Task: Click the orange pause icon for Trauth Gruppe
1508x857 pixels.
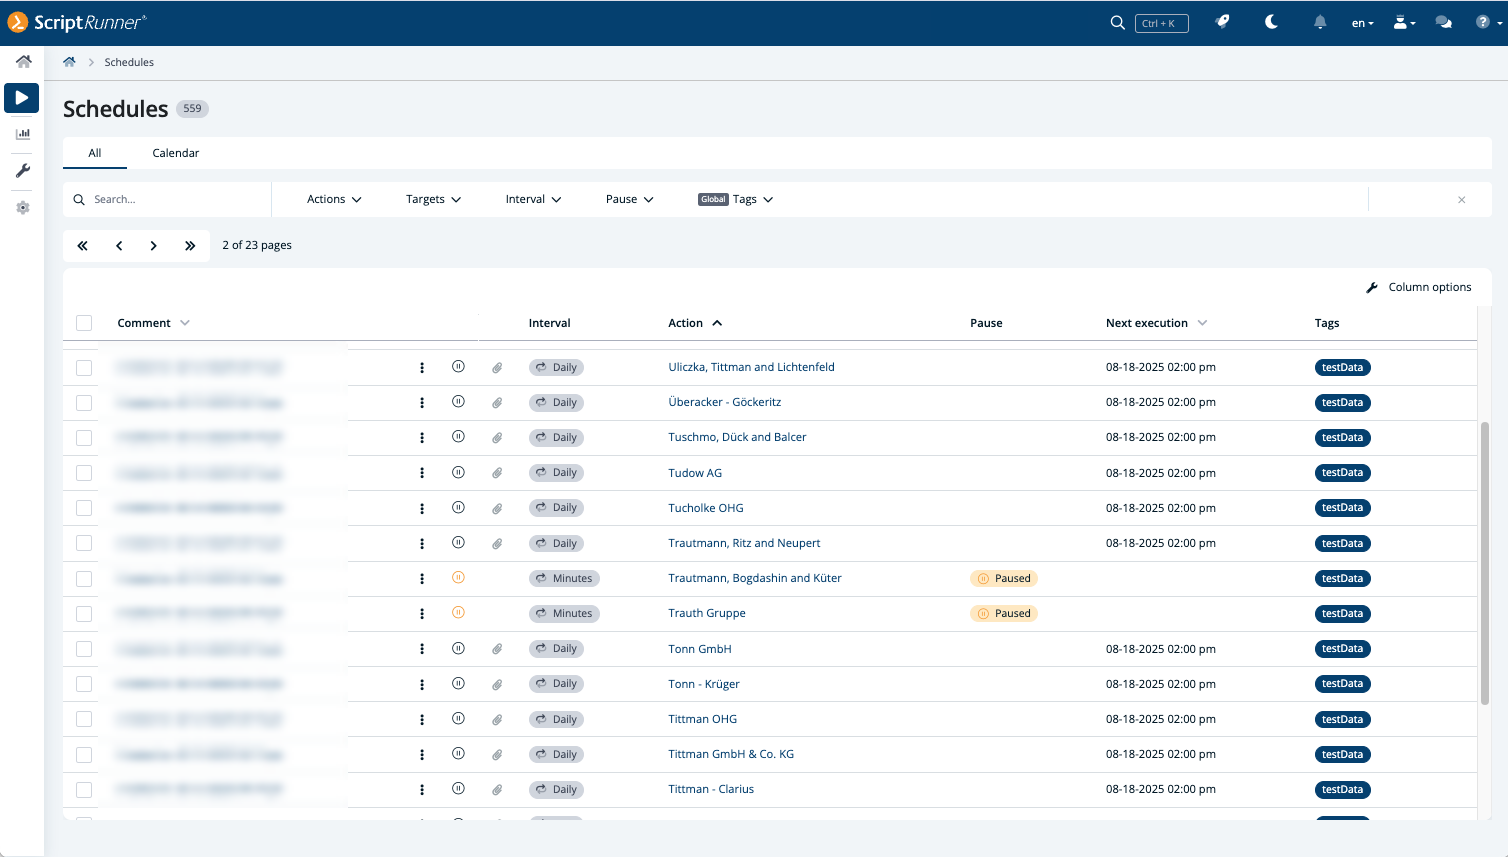Action: [458, 613]
